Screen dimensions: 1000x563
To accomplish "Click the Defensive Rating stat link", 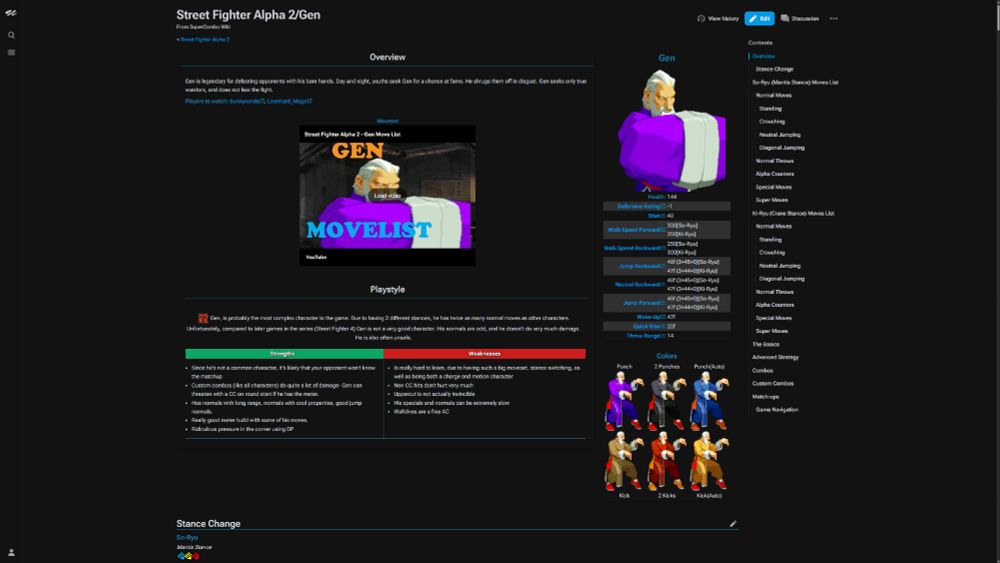I will pyautogui.click(x=641, y=207).
